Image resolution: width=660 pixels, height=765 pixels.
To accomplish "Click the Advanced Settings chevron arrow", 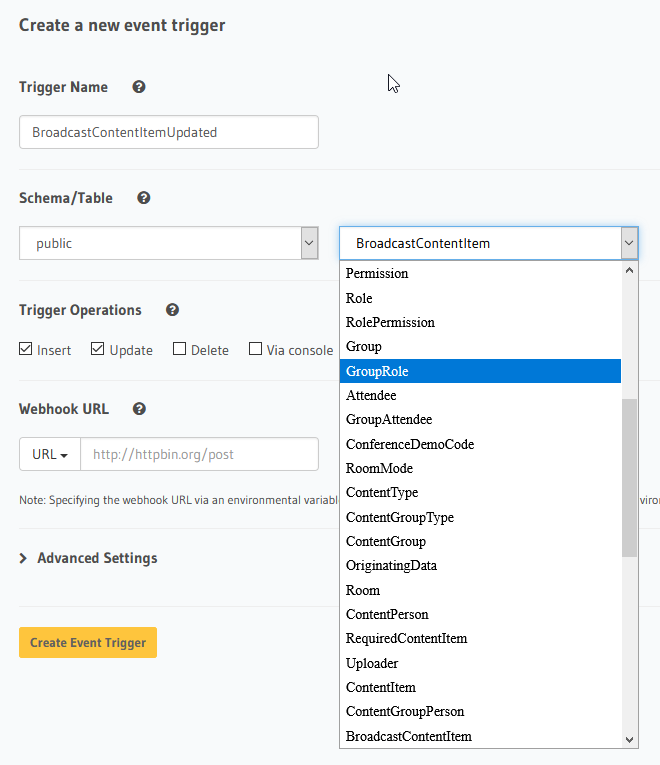I will (23, 558).
